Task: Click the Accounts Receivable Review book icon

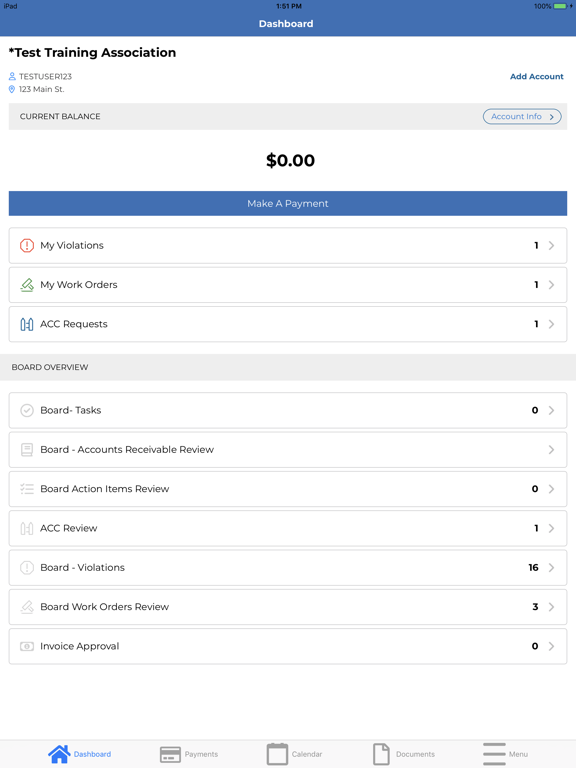Action: pyautogui.click(x=27, y=450)
